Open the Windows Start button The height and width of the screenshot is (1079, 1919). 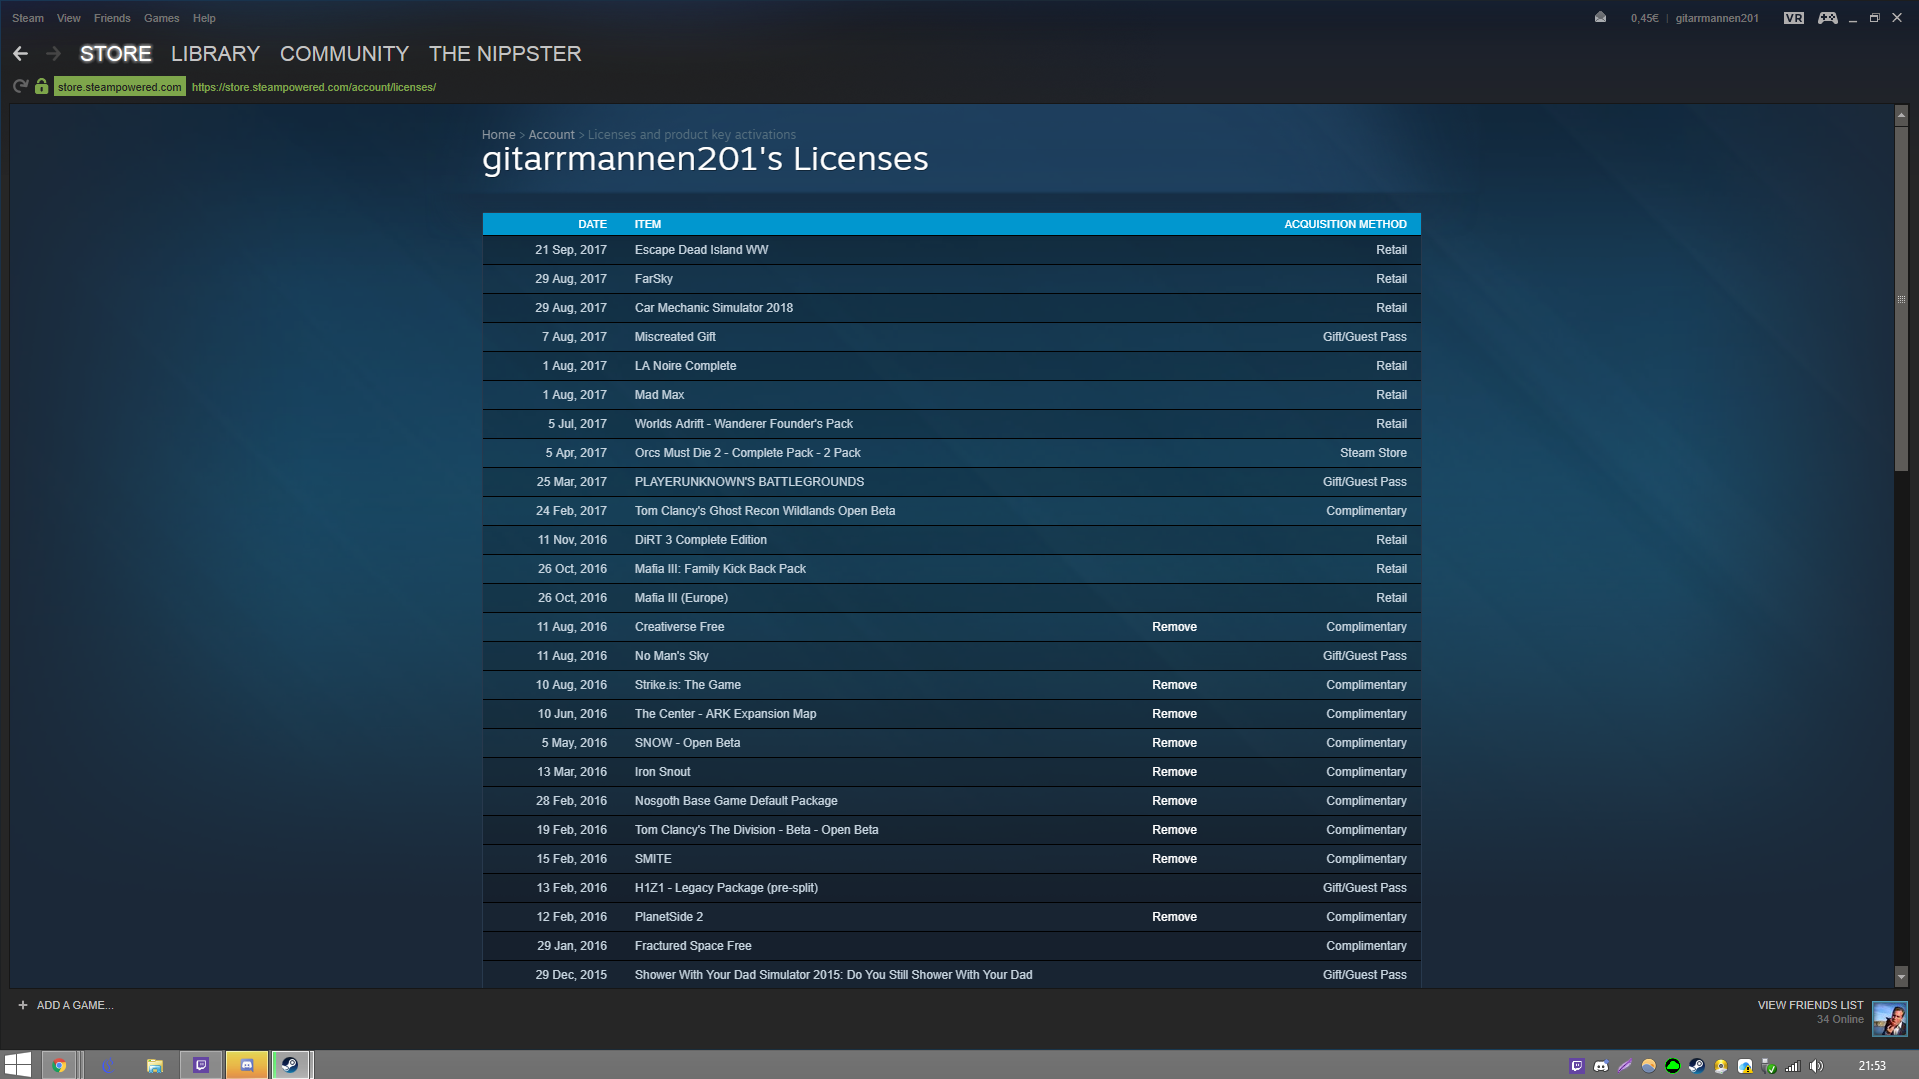point(17,1065)
